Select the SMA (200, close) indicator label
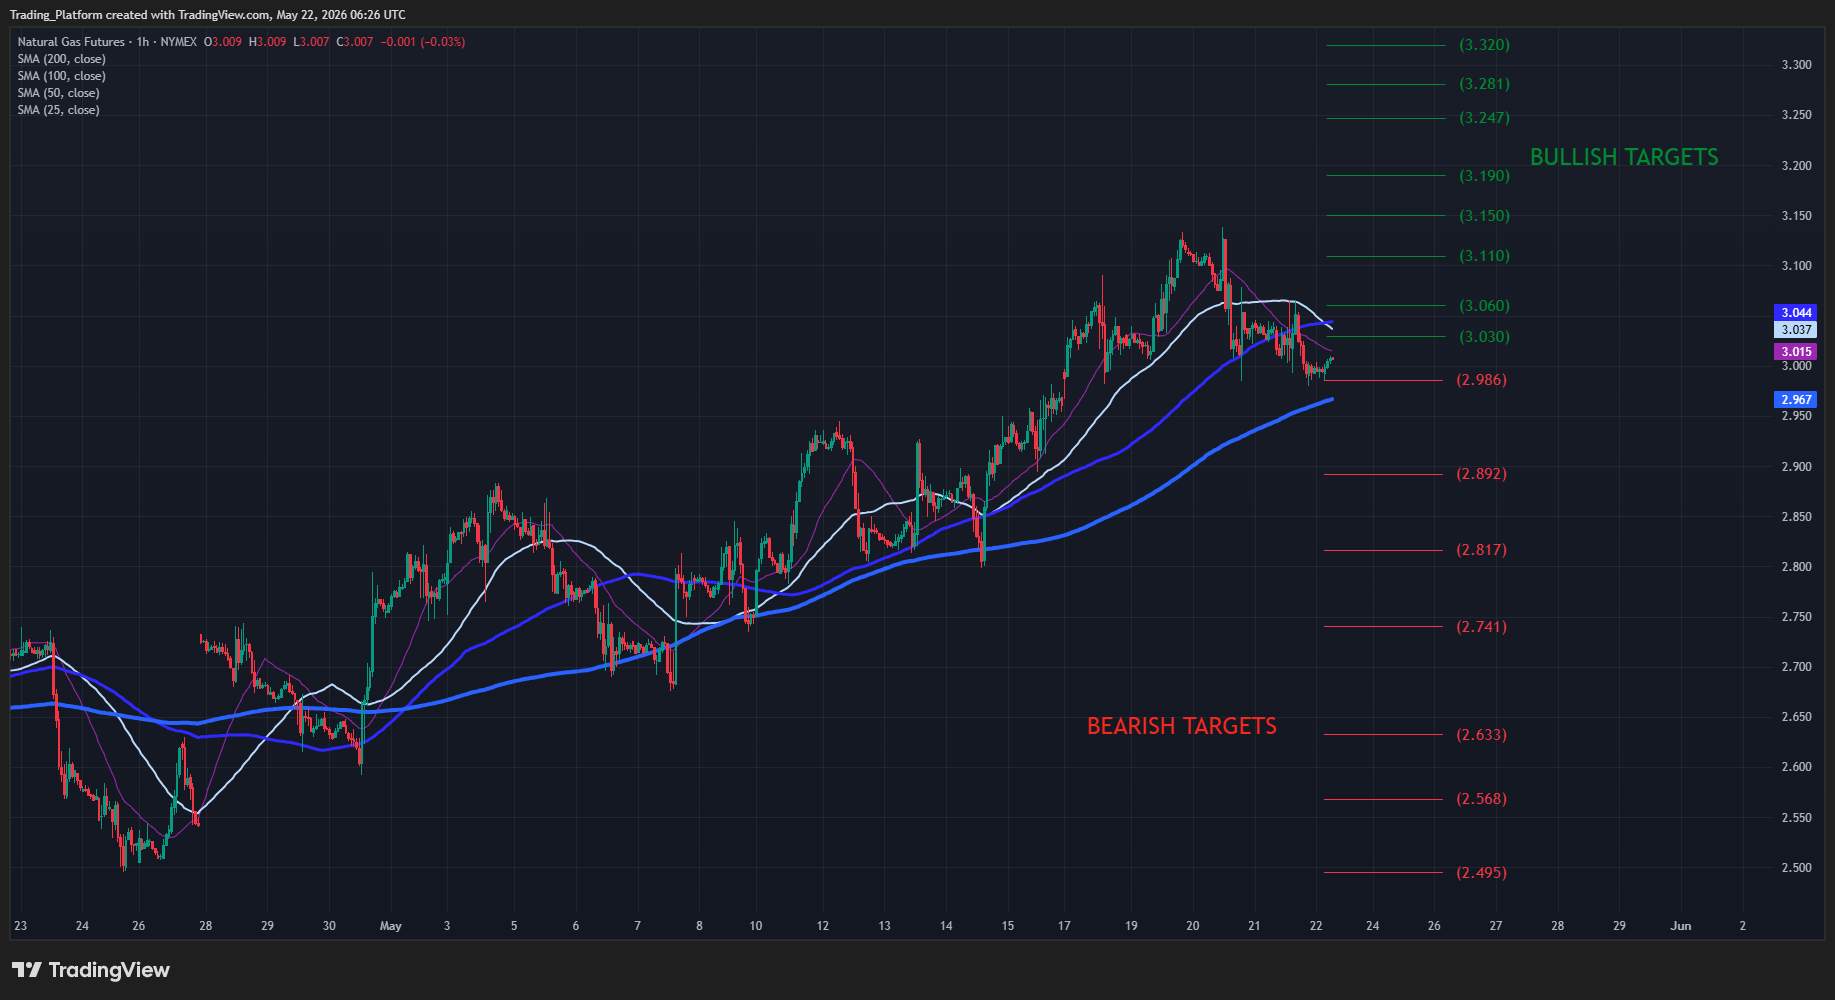Screen dimensions: 1835x1000 (x=61, y=59)
